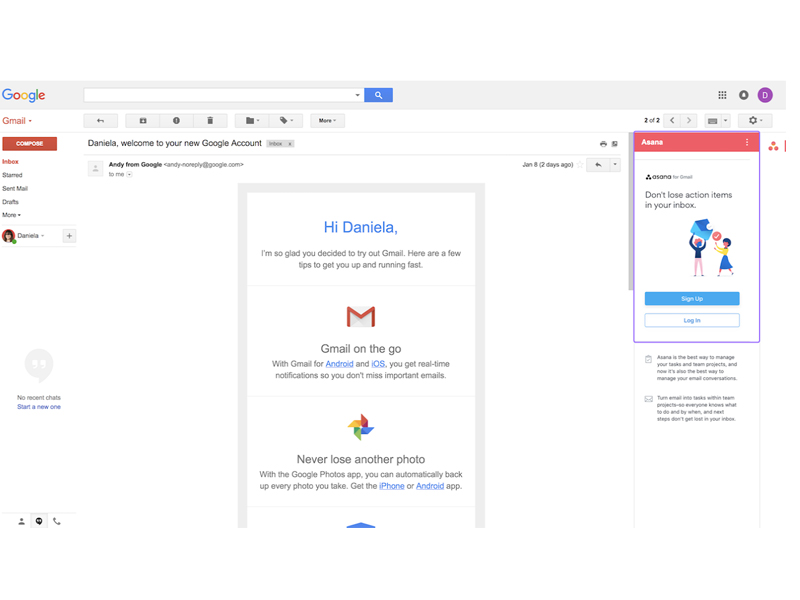Click the Gmail M logo in the email

click(x=361, y=317)
